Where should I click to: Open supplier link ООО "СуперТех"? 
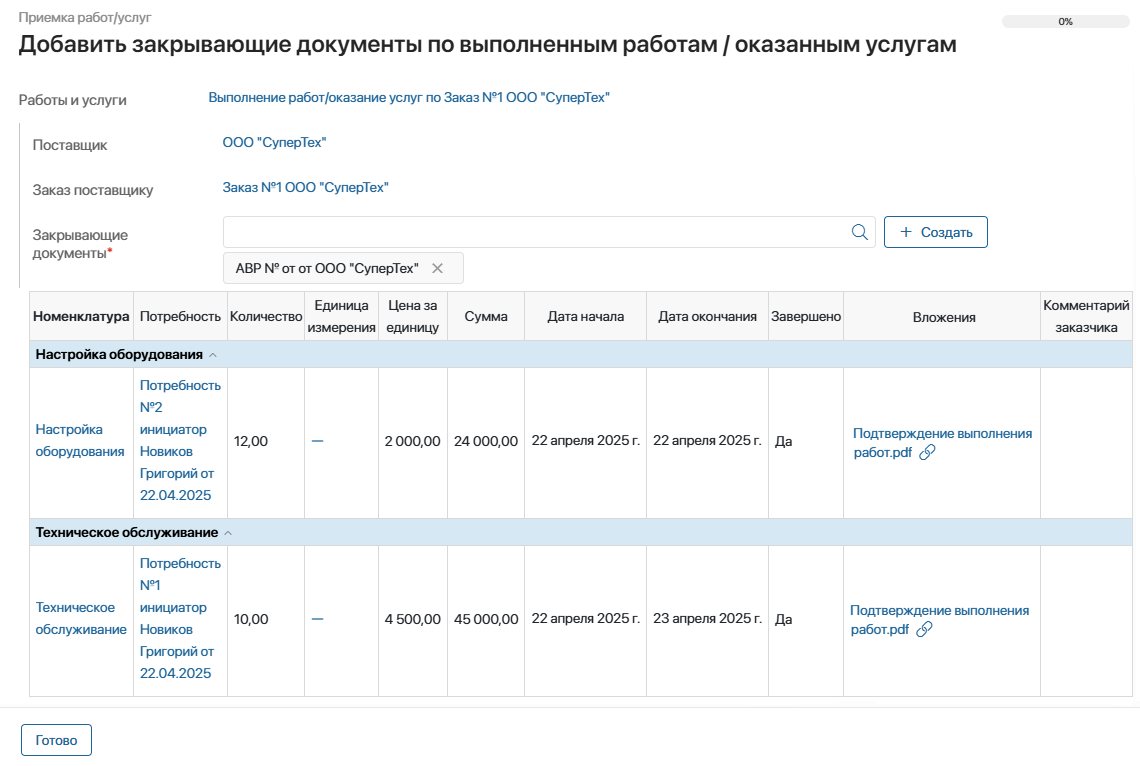(x=274, y=143)
